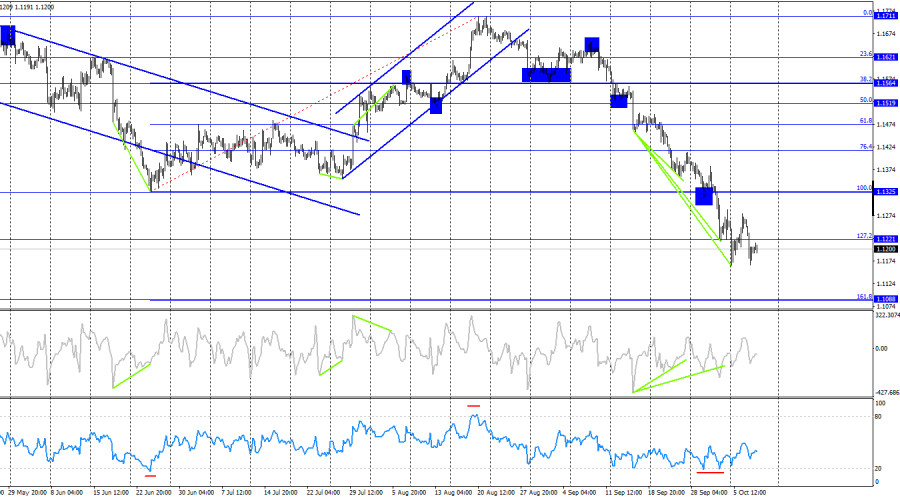
Task: Click the 4 Sep 04:00 date label
Action: pos(579,493)
